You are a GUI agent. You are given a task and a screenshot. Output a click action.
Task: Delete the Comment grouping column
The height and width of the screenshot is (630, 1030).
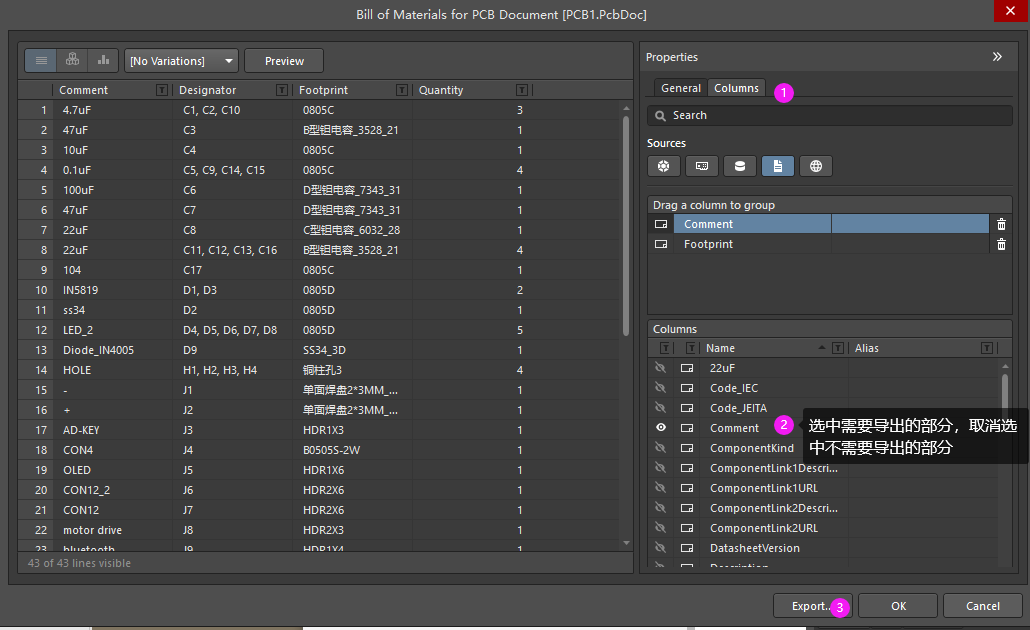[x=1001, y=225]
